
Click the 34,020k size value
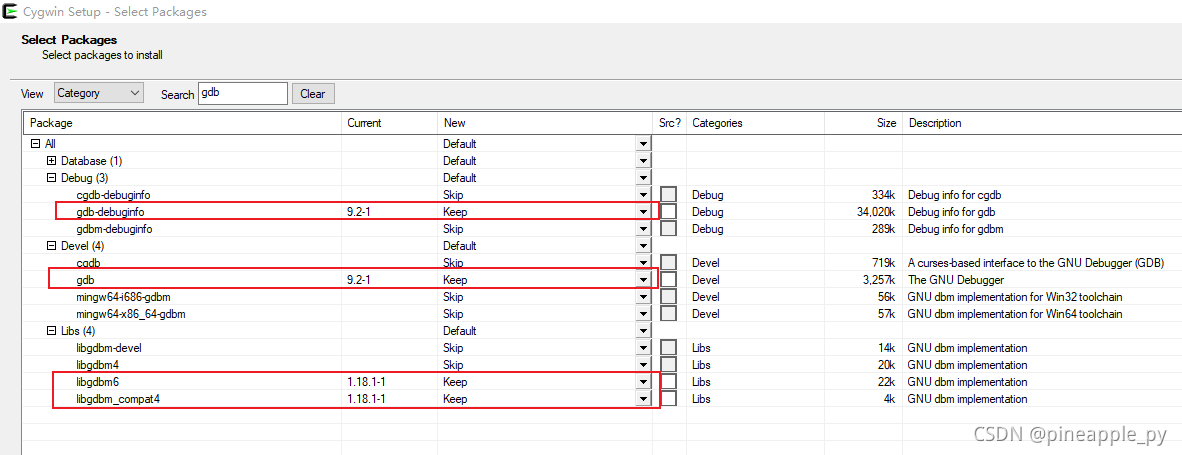point(877,212)
